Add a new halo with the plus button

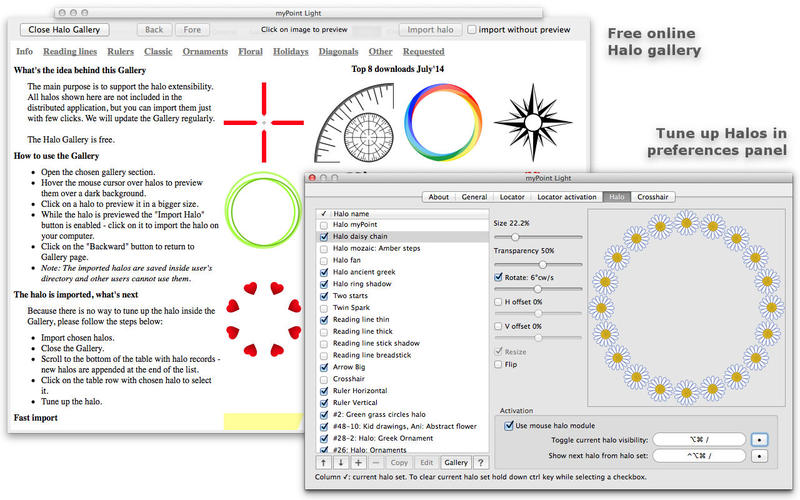358,462
